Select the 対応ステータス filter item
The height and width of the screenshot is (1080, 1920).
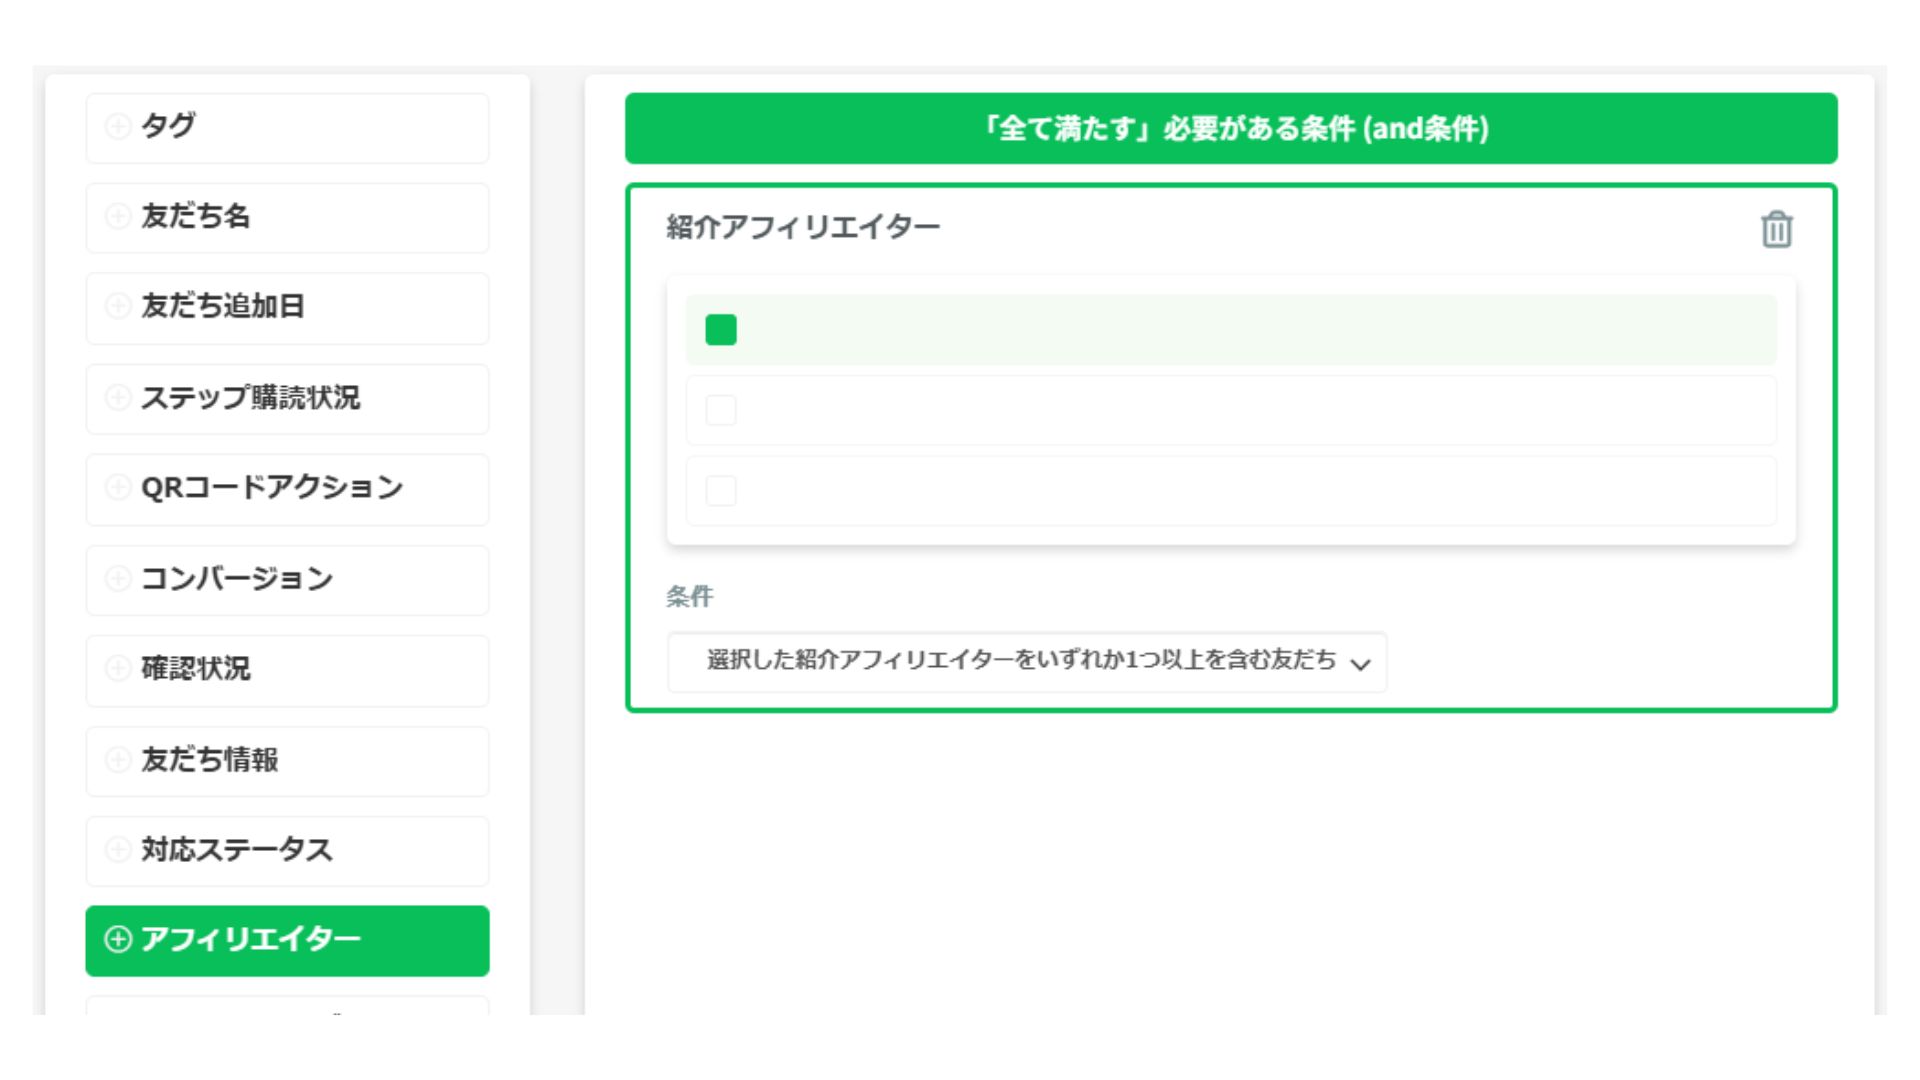tap(288, 851)
